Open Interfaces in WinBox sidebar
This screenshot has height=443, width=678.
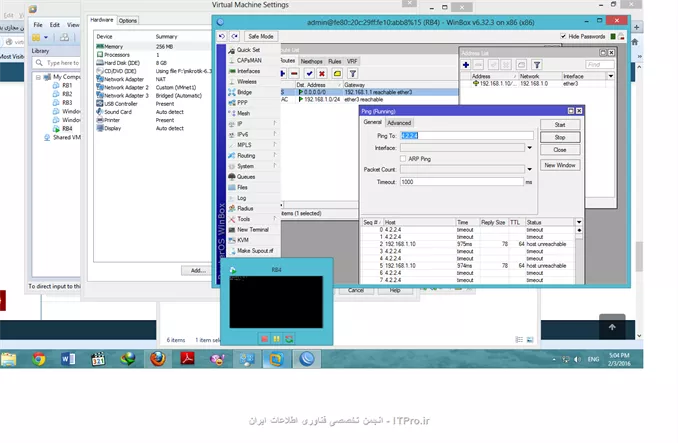248,71
